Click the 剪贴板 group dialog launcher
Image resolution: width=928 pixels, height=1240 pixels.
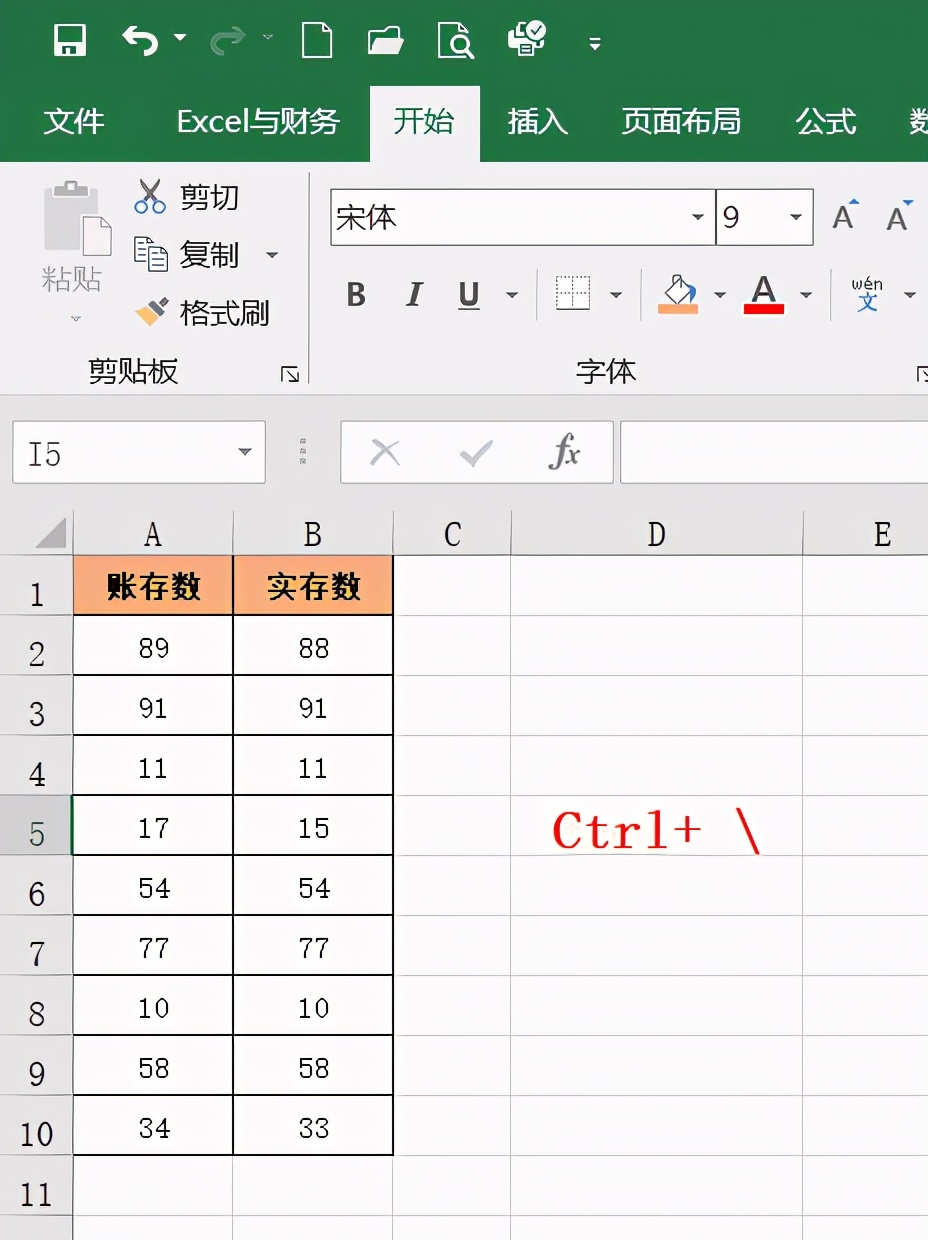click(x=290, y=373)
